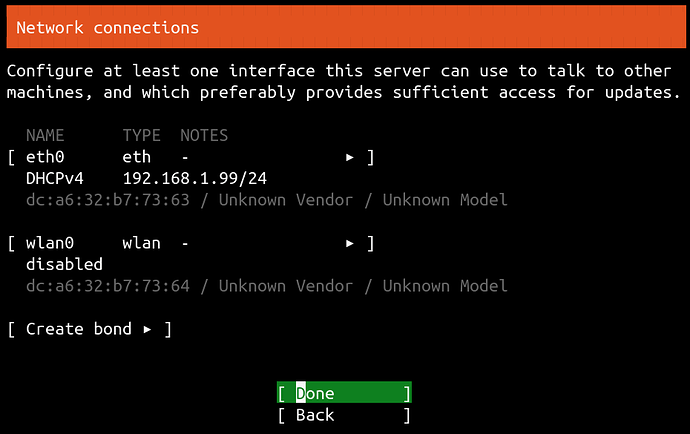Click the DHCPv4 label under eth0
The image size is (690, 434).
[55, 179]
